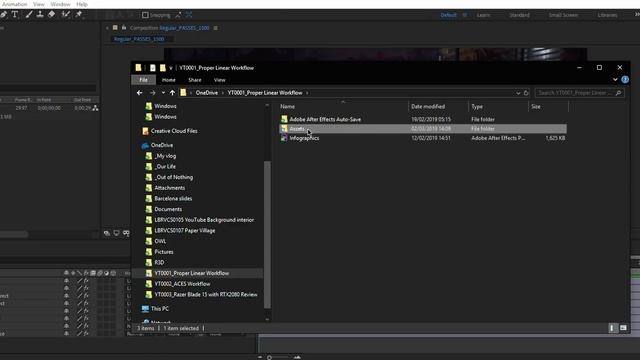This screenshot has width=640, height=360.
Task: Open the File tab in Explorer
Action: pyautogui.click(x=143, y=80)
